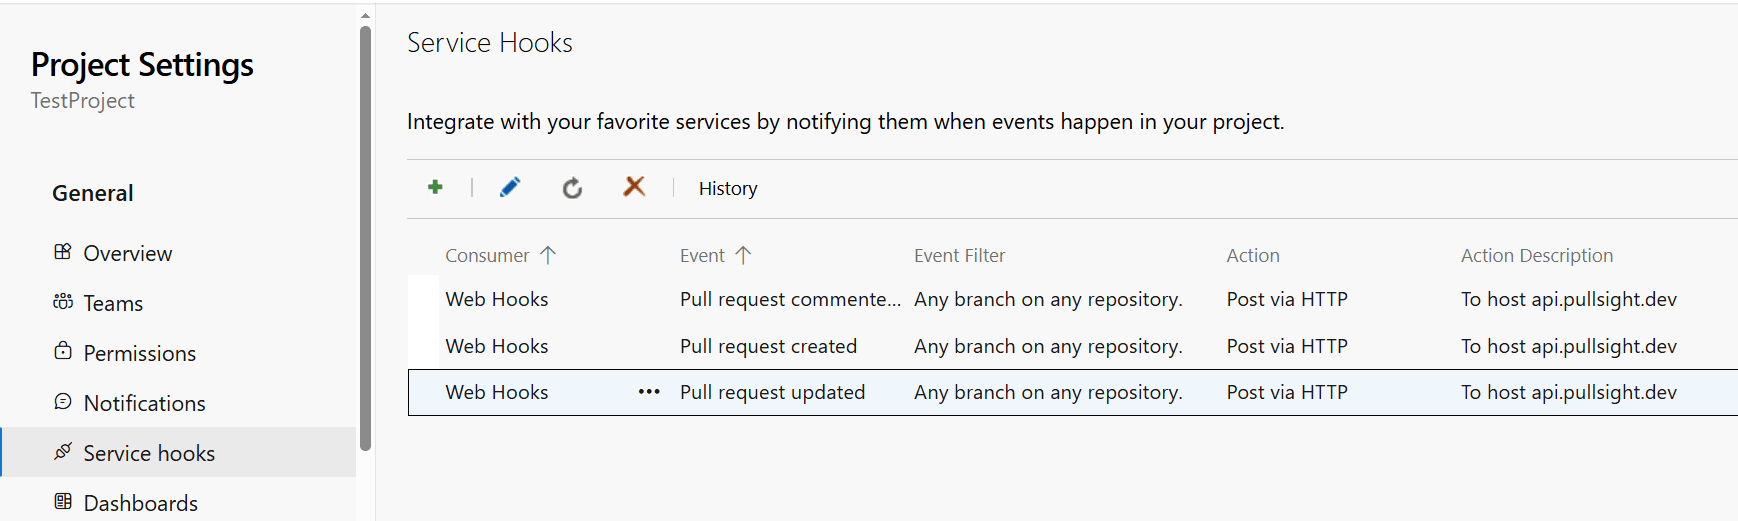Select Service hooks in sidebar
The width and height of the screenshot is (1738, 521).
pyautogui.click(x=178, y=452)
